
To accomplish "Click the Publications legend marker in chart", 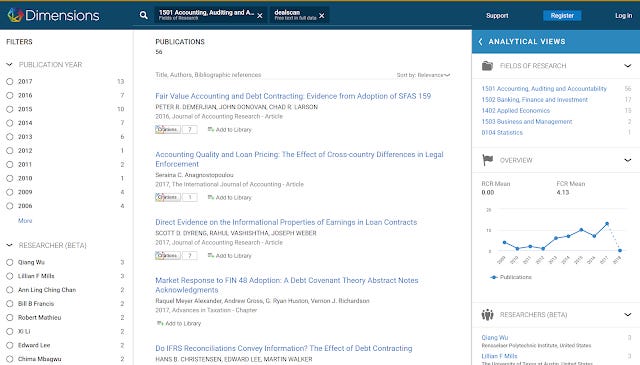I will coord(494,277).
